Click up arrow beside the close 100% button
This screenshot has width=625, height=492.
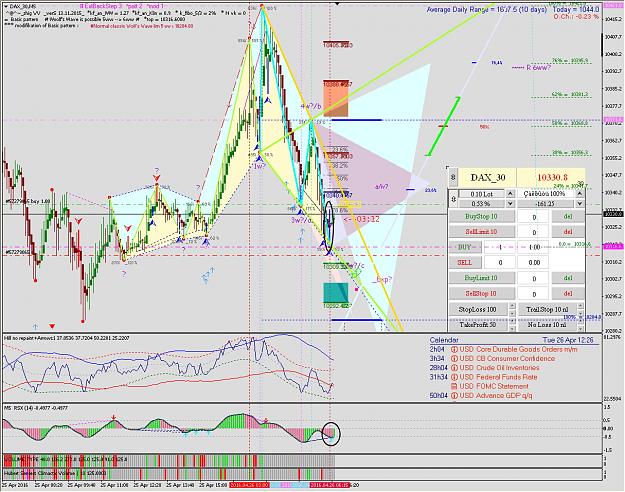pyautogui.click(x=580, y=193)
